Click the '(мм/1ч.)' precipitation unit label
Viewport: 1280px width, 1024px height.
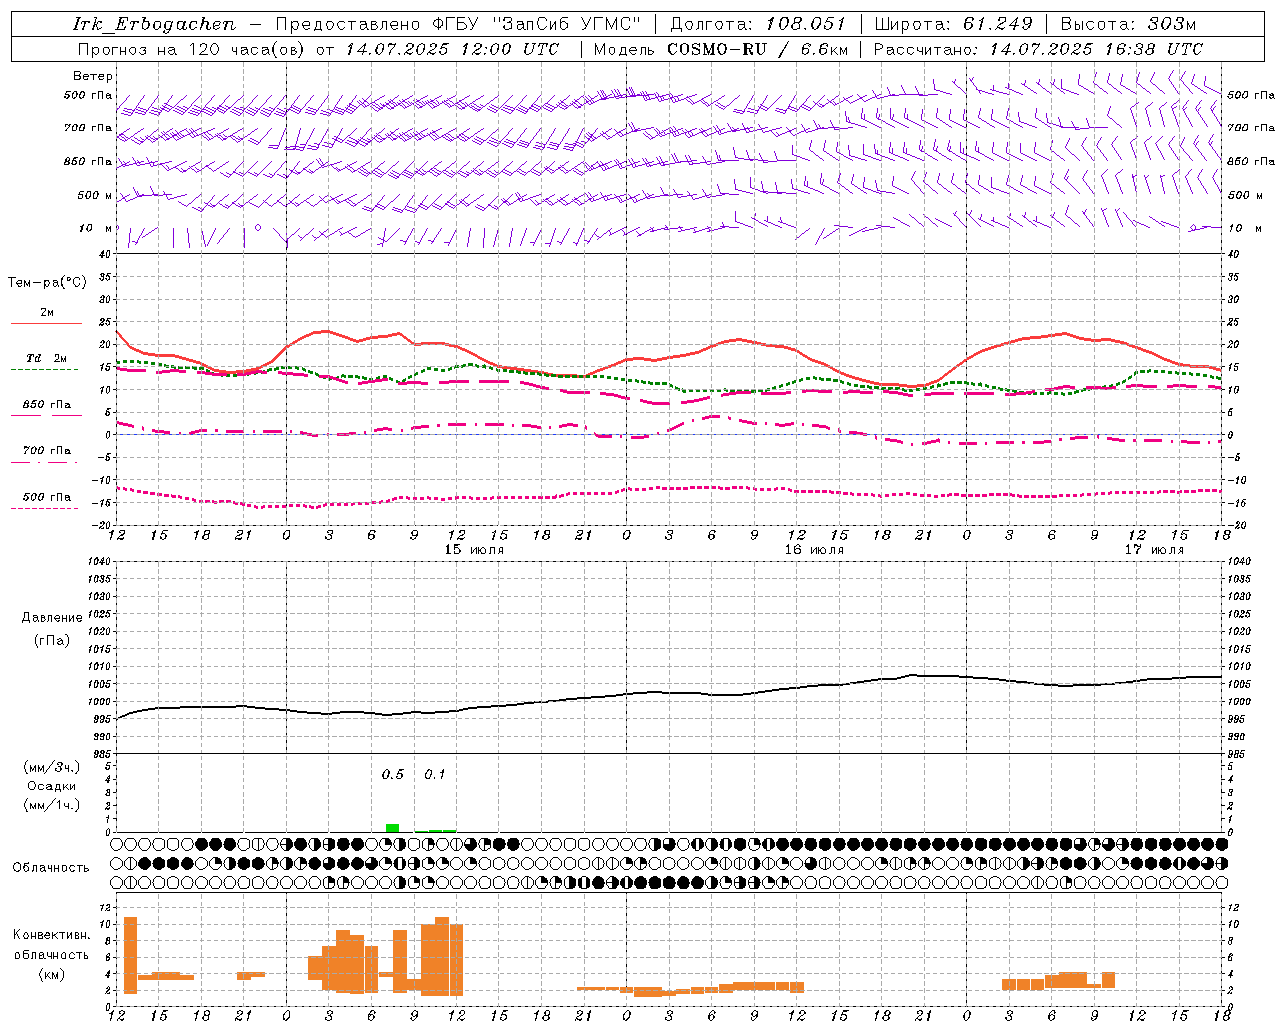point(52,805)
